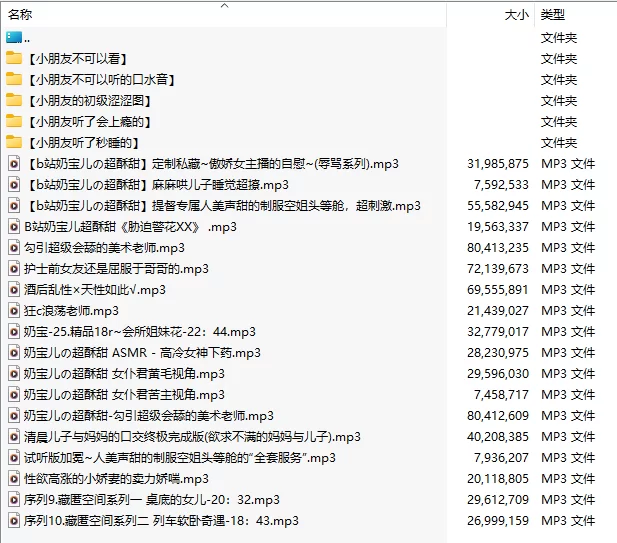Click the "MP3 文件" type in the 19,563,337 row

[568, 227]
